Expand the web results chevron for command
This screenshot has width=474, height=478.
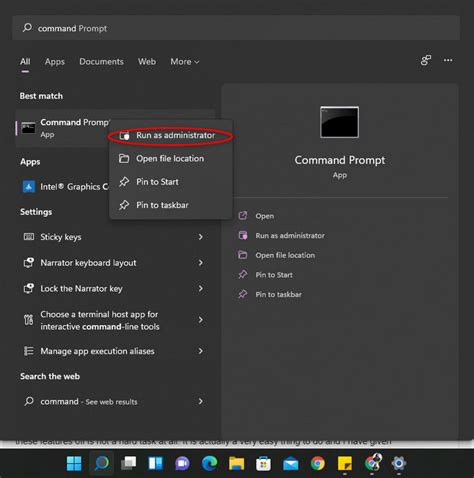pyautogui.click(x=201, y=401)
